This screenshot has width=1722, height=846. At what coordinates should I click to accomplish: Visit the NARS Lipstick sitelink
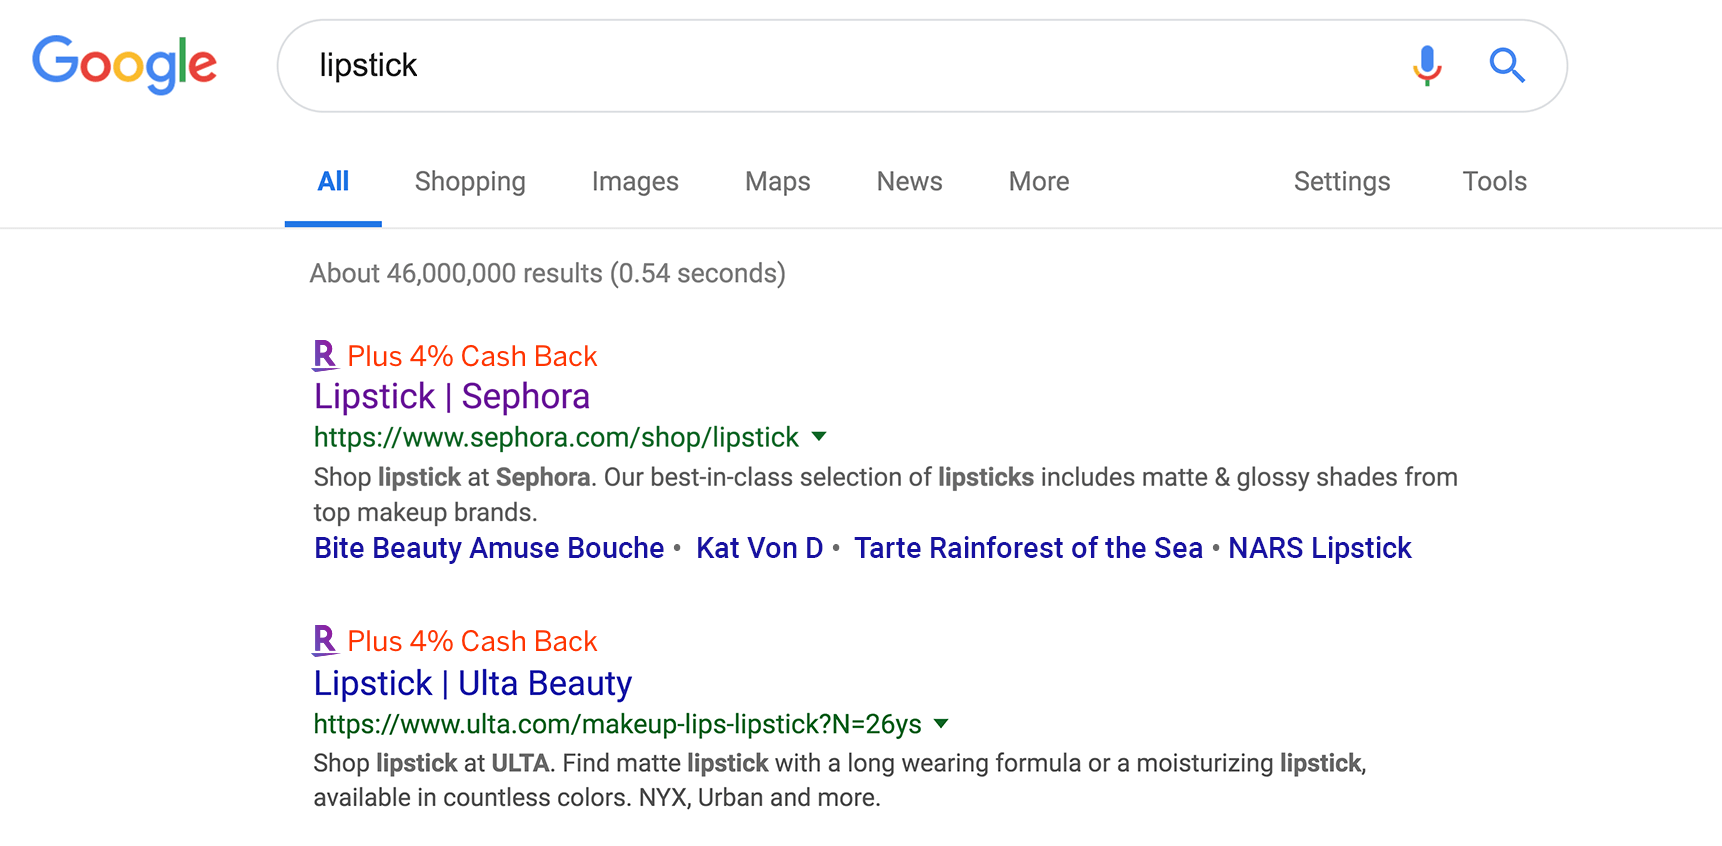1320,548
